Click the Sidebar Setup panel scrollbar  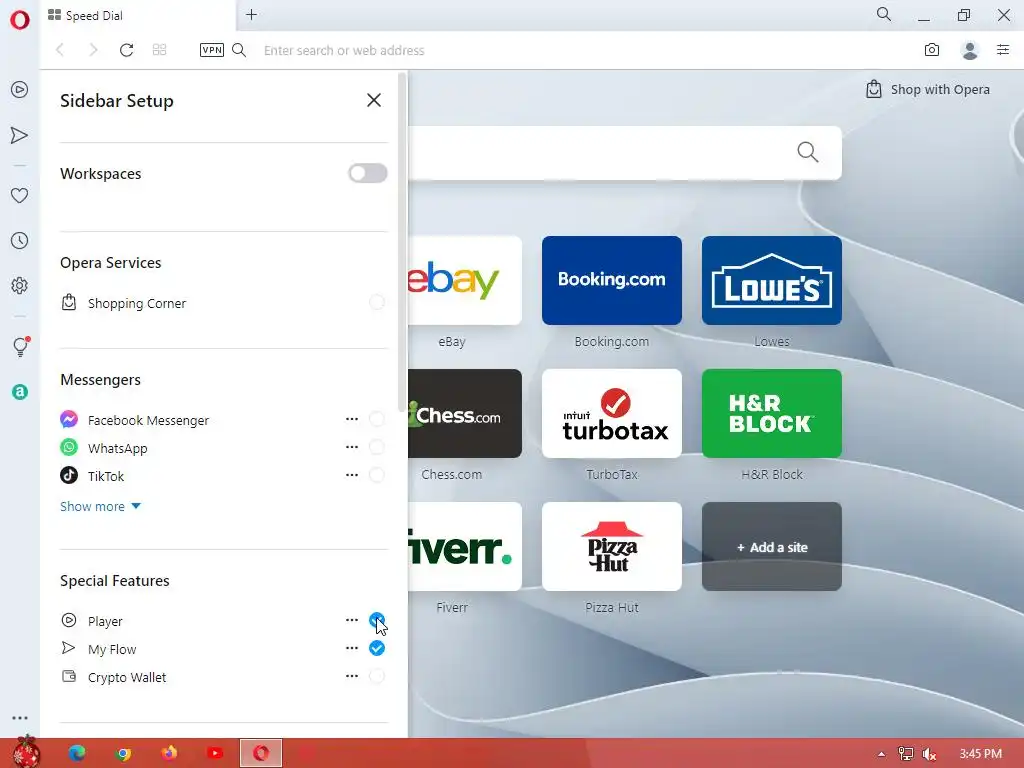[x=402, y=242]
